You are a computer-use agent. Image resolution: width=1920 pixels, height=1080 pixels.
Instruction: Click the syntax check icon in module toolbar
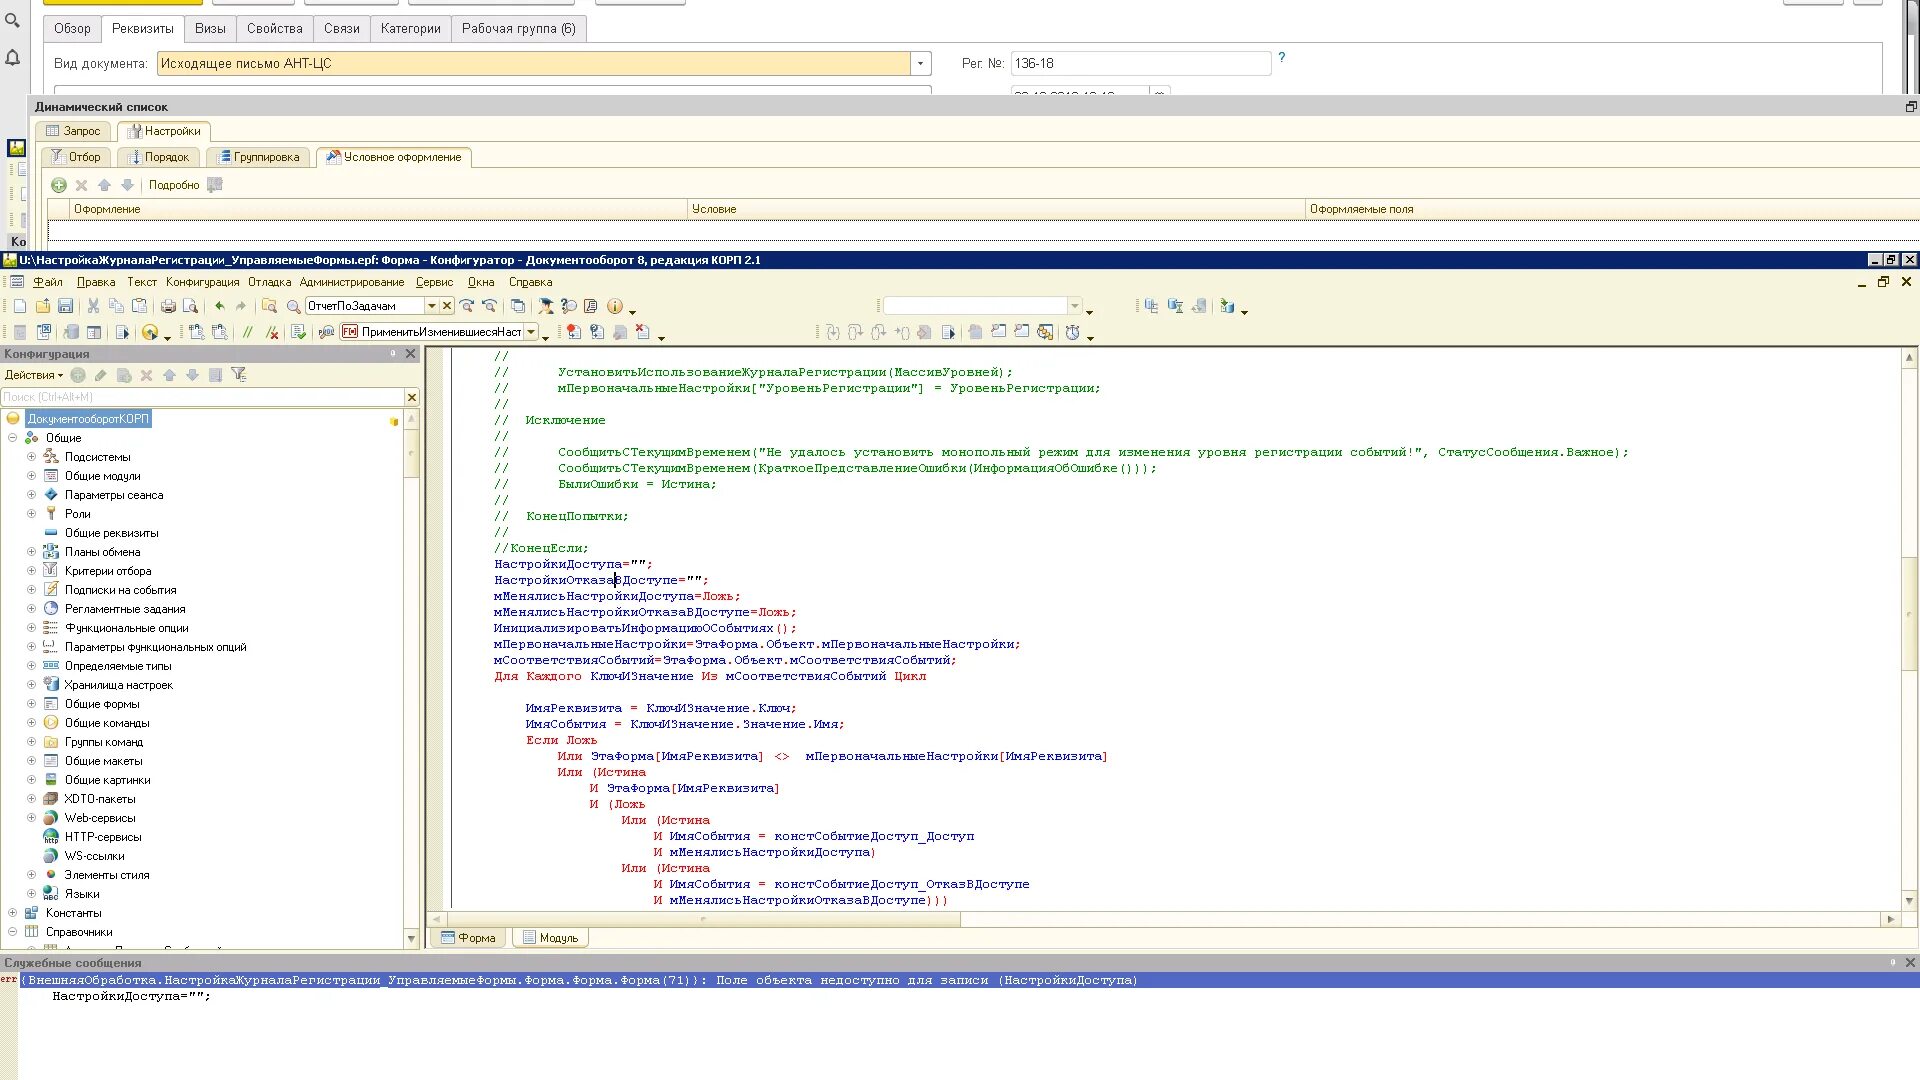pyautogui.click(x=298, y=332)
